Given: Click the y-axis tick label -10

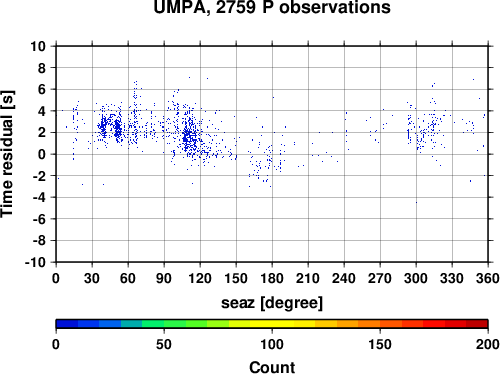Looking at the screenshot, I should (x=35, y=262).
